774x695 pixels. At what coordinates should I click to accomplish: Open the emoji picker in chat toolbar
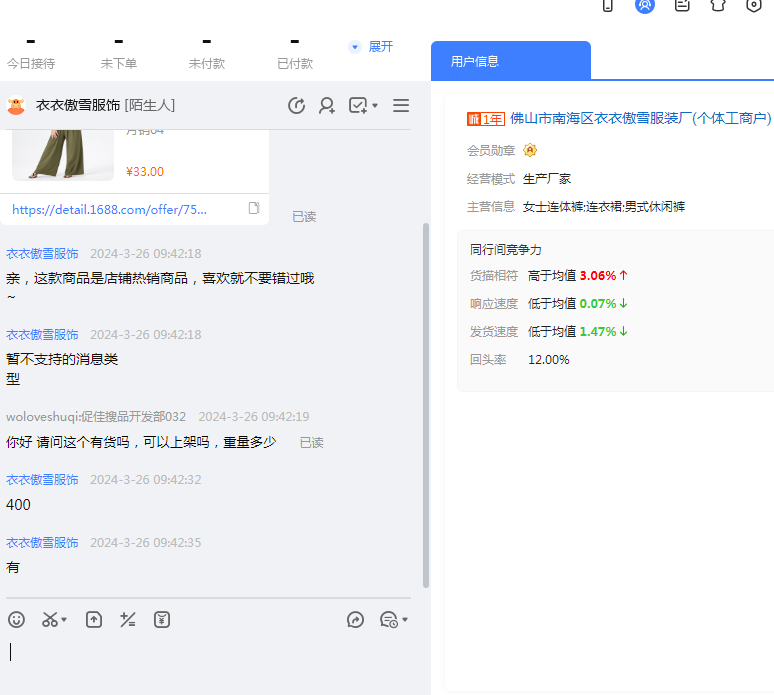coord(16,620)
